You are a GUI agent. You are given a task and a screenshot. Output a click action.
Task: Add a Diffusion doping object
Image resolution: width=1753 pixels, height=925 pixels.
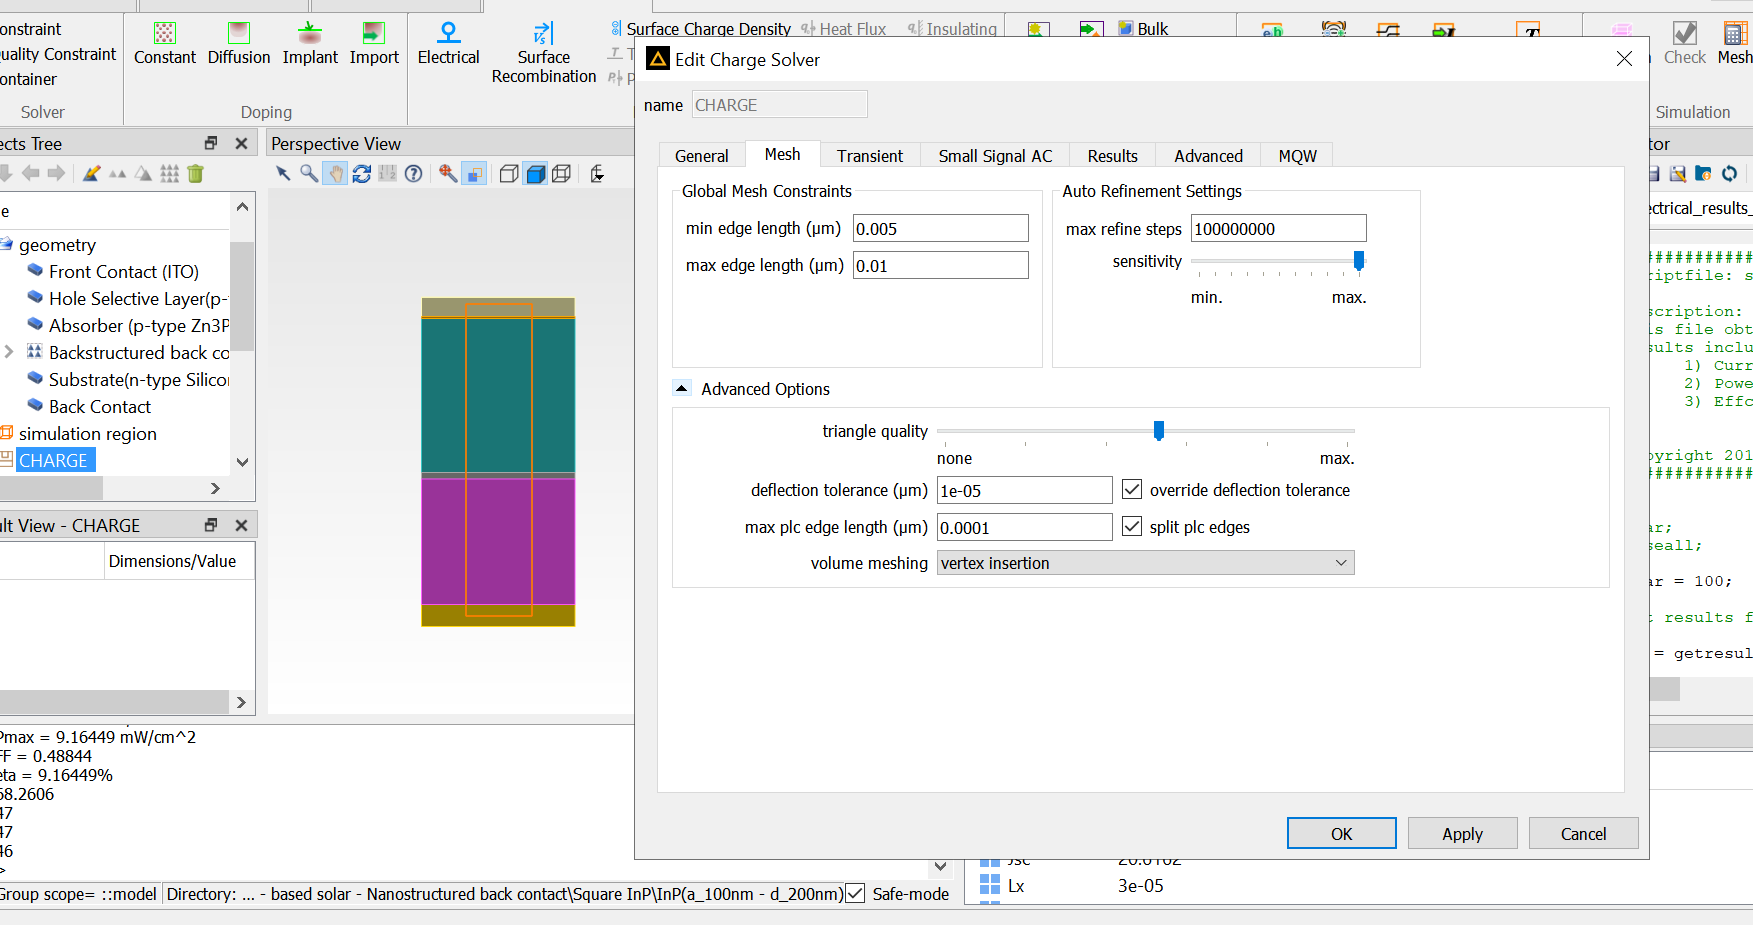coord(239,44)
